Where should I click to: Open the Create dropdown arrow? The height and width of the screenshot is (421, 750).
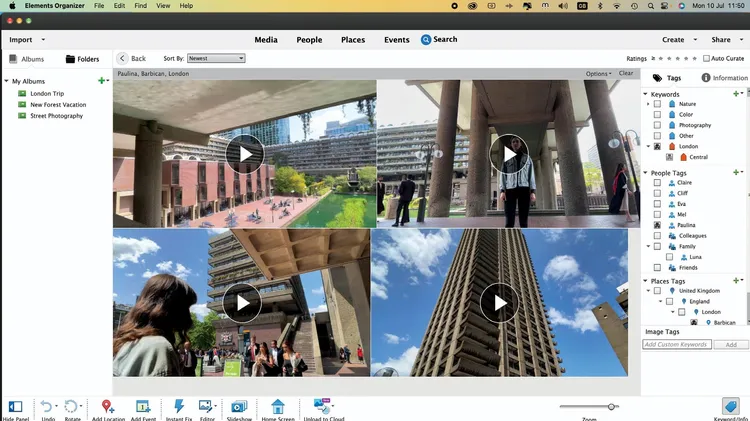pos(695,40)
